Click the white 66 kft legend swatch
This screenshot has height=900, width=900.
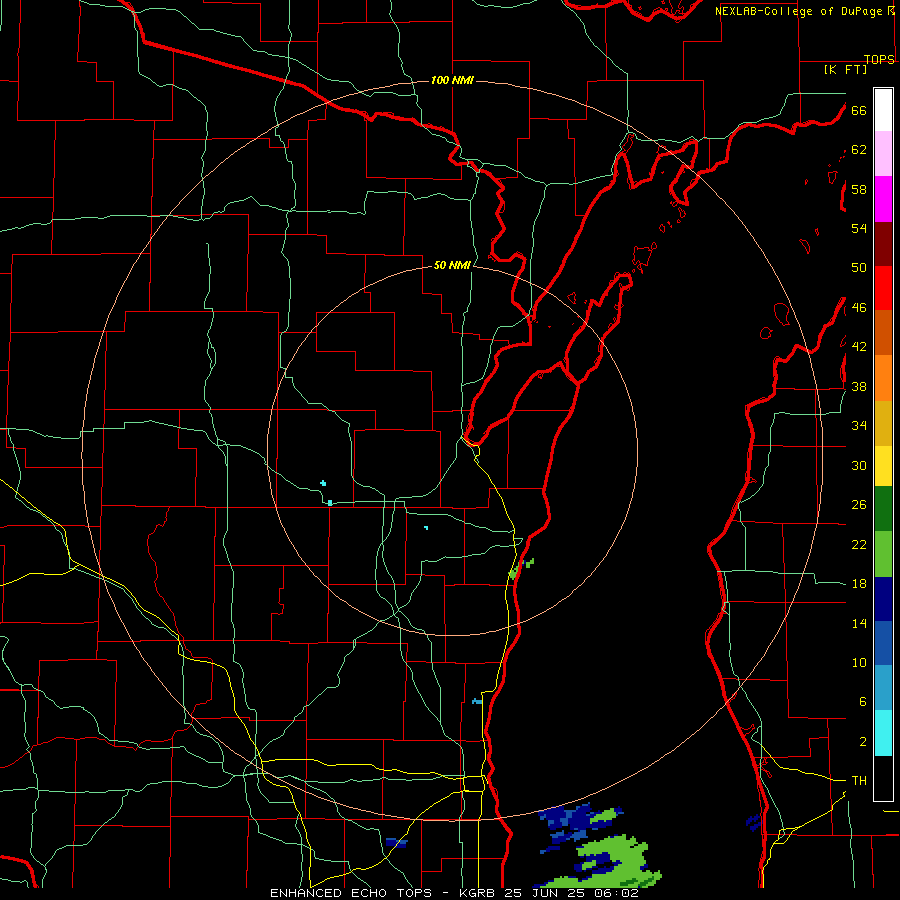(x=883, y=110)
